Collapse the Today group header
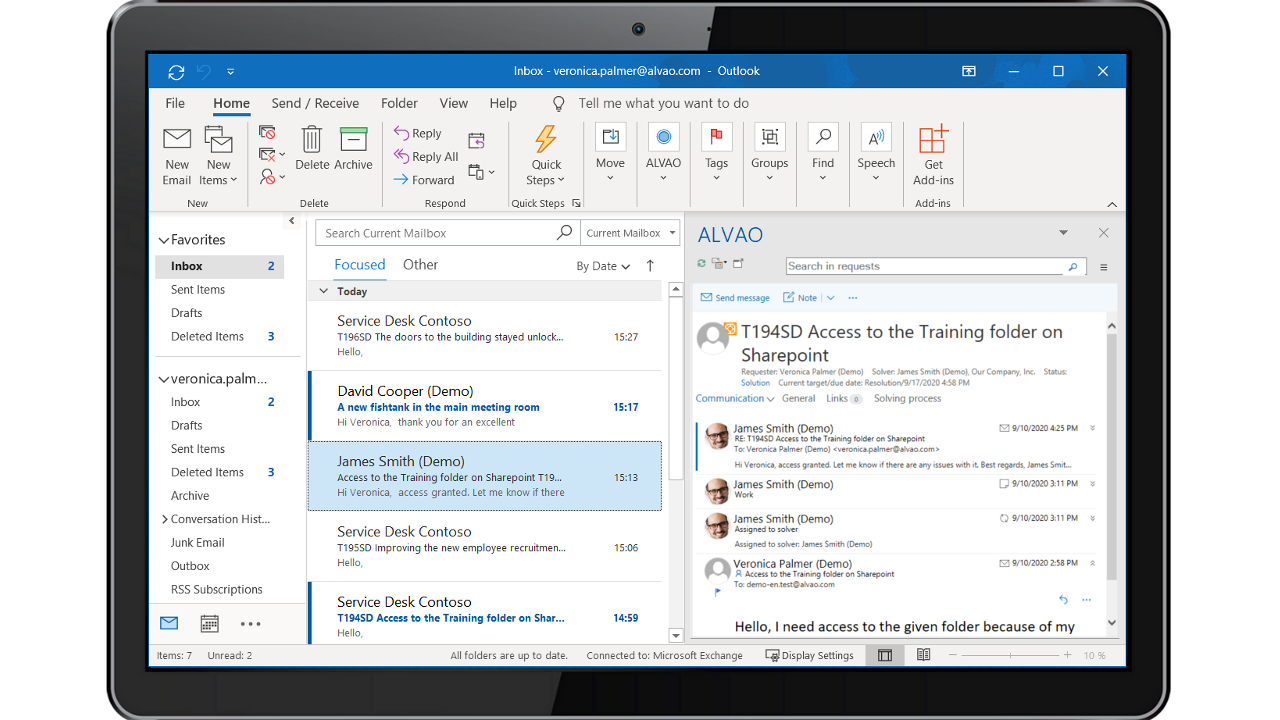Viewport: 1280px width, 720px height. 323,291
